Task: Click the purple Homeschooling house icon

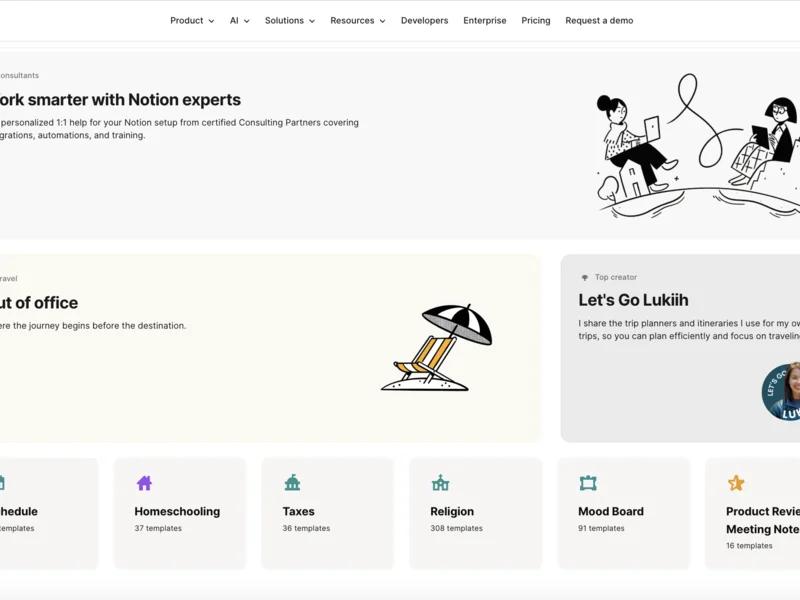Action: (144, 483)
